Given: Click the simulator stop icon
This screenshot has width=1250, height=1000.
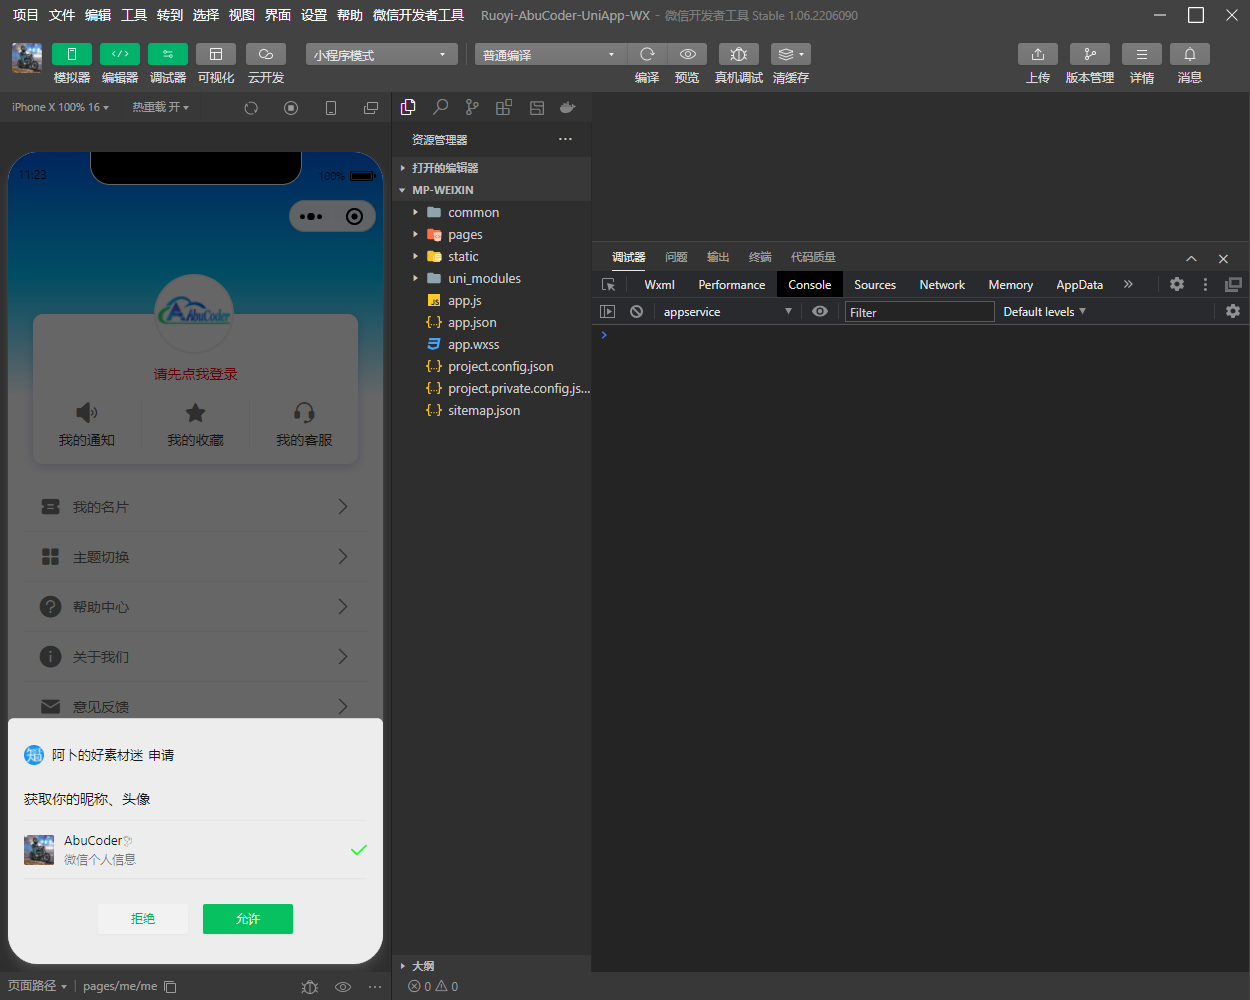Looking at the screenshot, I should point(291,108).
